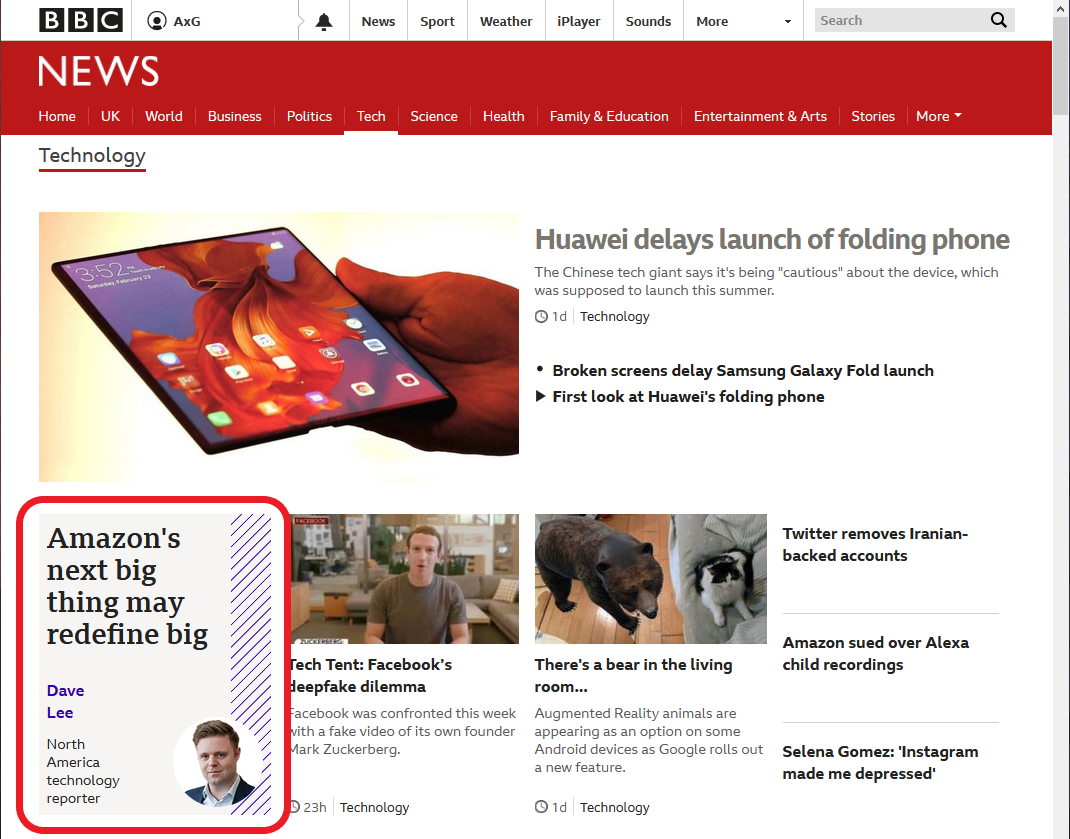Select the Tech tab in news navigation

tap(371, 116)
